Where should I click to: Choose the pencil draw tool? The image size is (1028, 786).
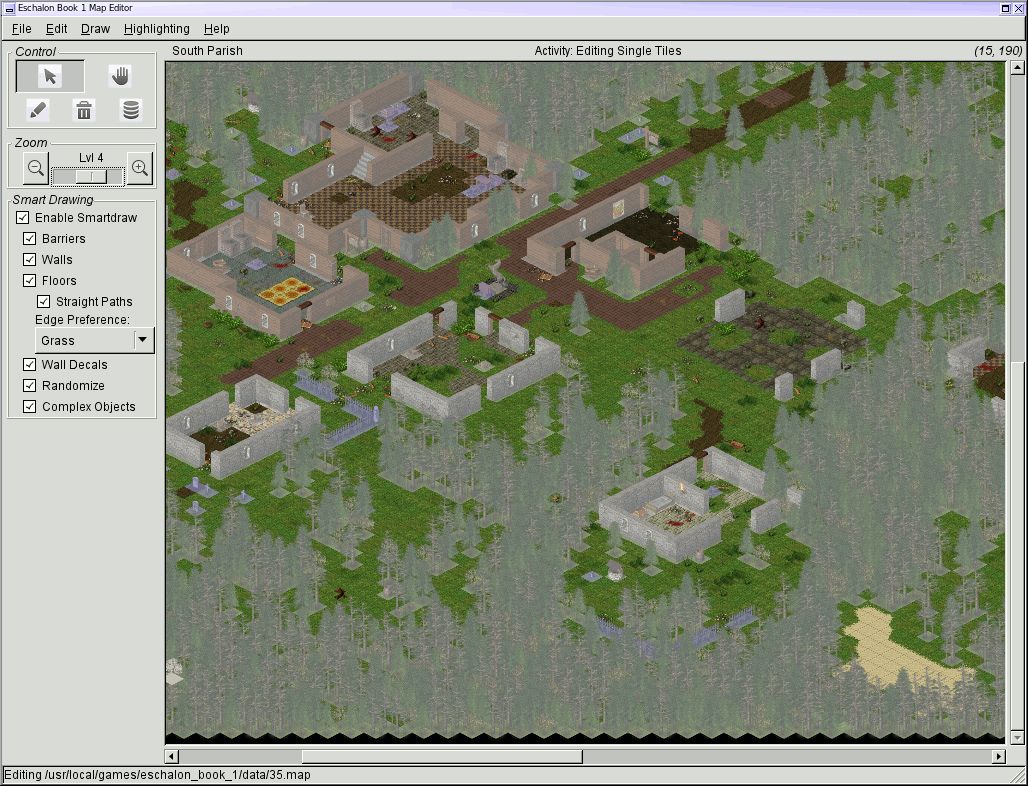point(37,110)
